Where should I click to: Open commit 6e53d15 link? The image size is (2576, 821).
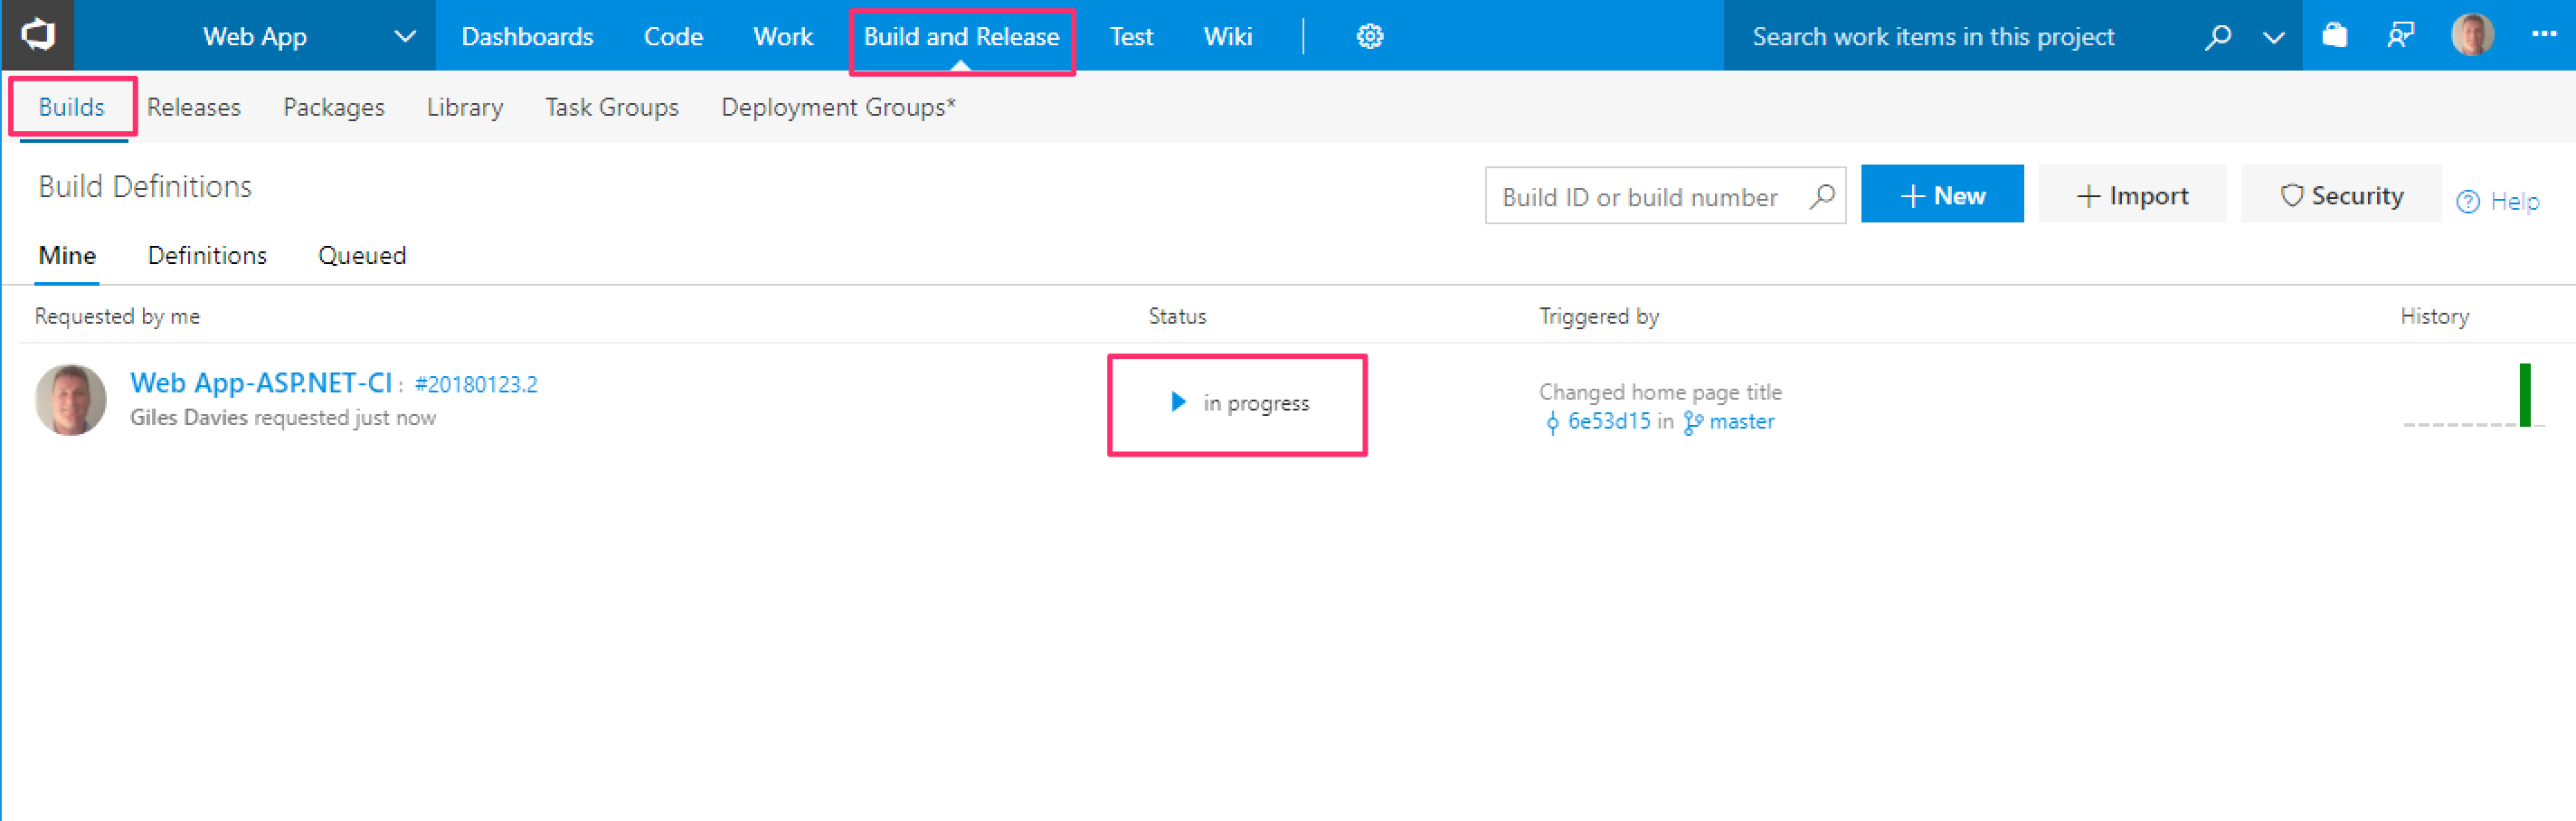1608,421
